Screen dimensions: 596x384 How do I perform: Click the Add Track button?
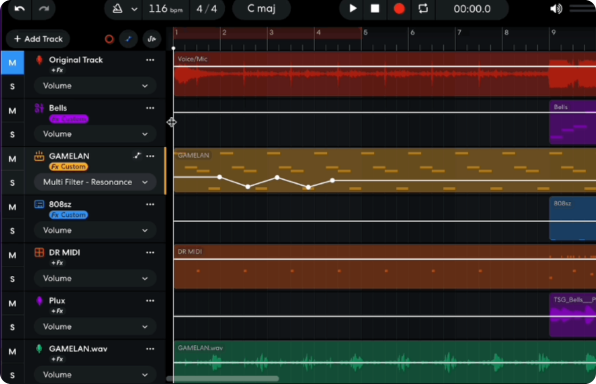[x=38, y=39]
